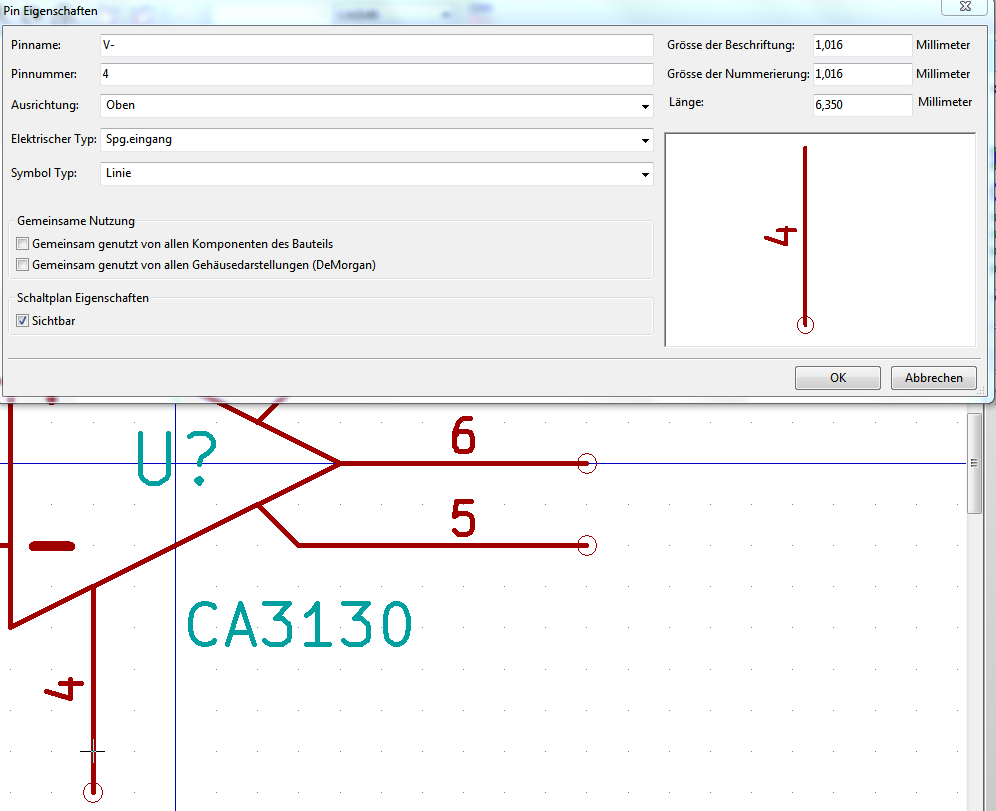996x811 pixels.
Task: Click the Grösse der Nummerierung value field
Action: (862, 74)
